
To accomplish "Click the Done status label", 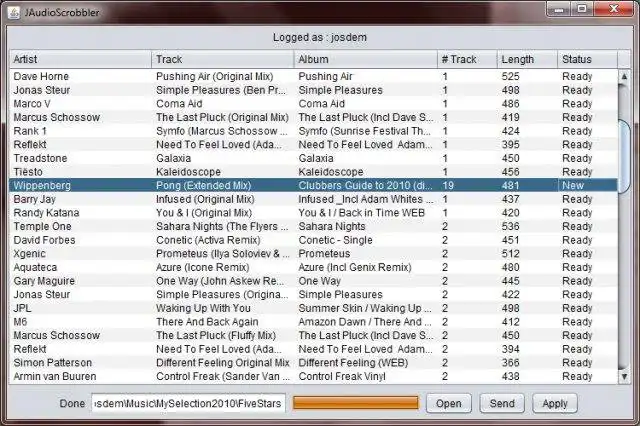I will click(72, 403).
